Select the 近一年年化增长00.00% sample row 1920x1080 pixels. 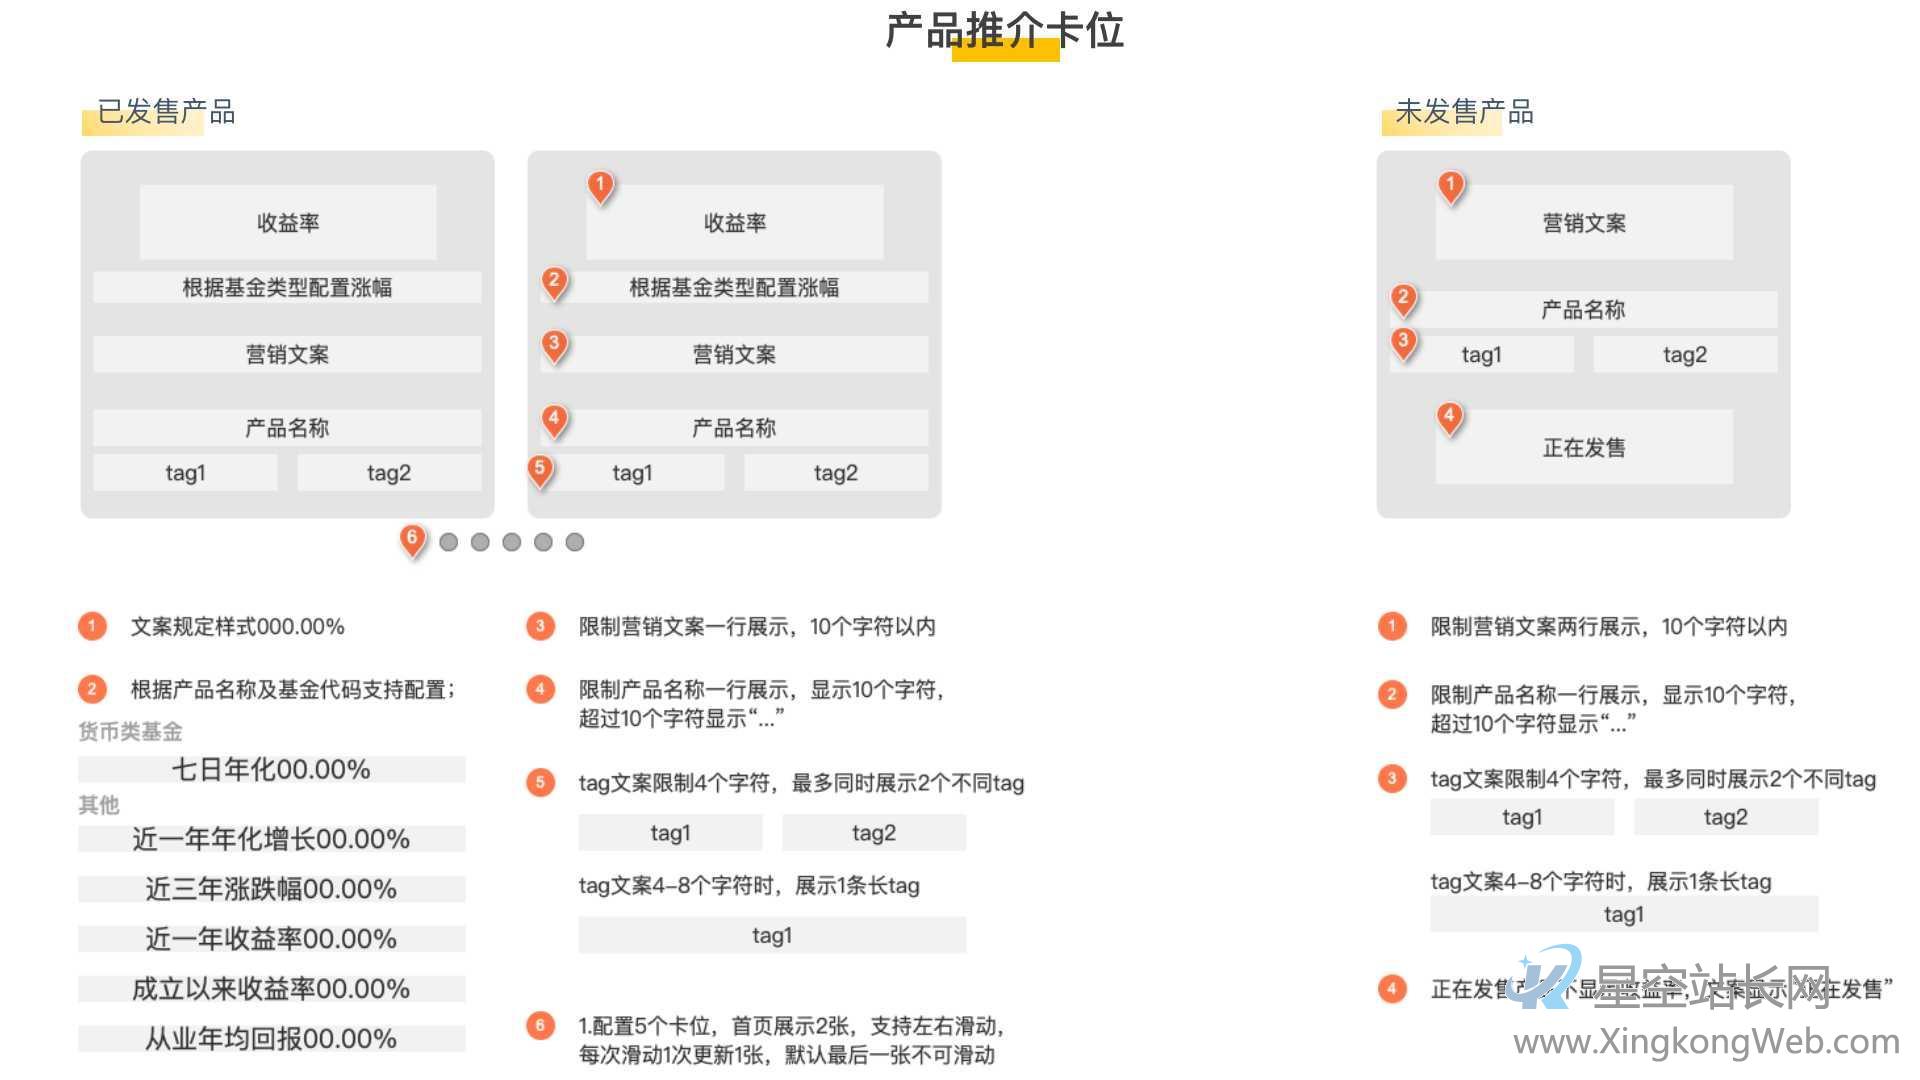pos(272,839)
